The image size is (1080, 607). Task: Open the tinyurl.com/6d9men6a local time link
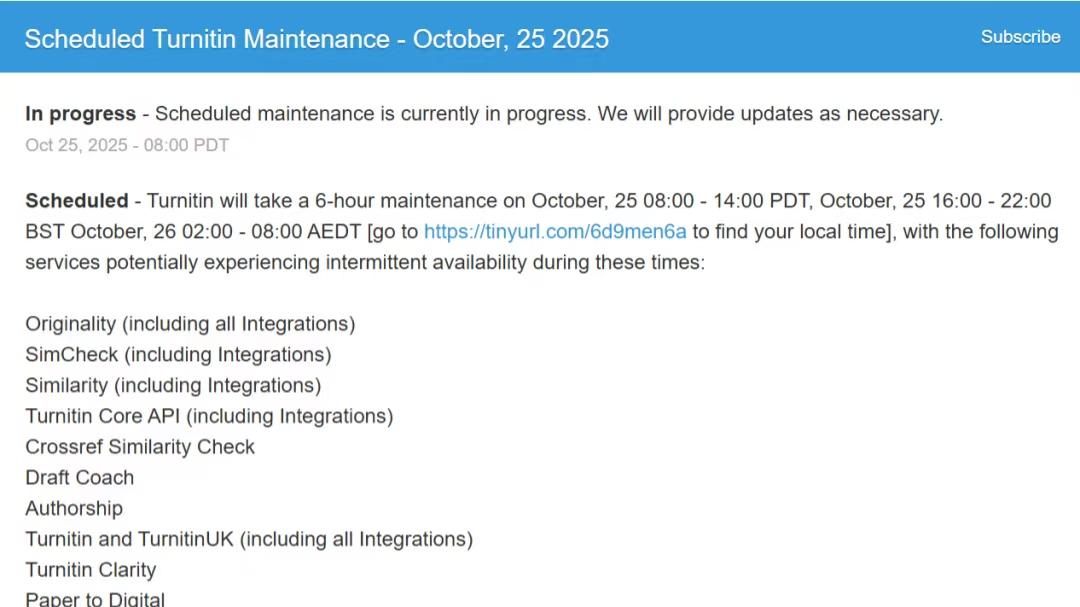(x=555, y=232)
